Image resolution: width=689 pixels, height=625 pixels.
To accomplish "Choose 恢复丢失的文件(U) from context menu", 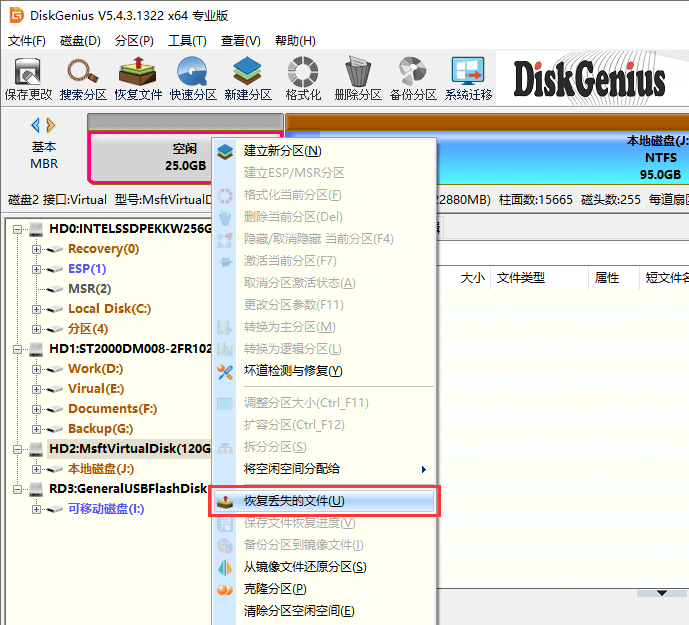I will [x=324, y=501].
